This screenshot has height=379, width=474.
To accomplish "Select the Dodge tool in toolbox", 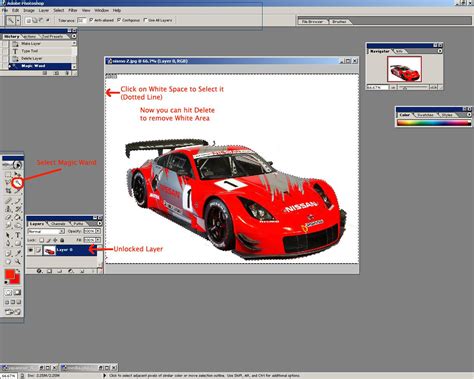I will tap(18, 226).
